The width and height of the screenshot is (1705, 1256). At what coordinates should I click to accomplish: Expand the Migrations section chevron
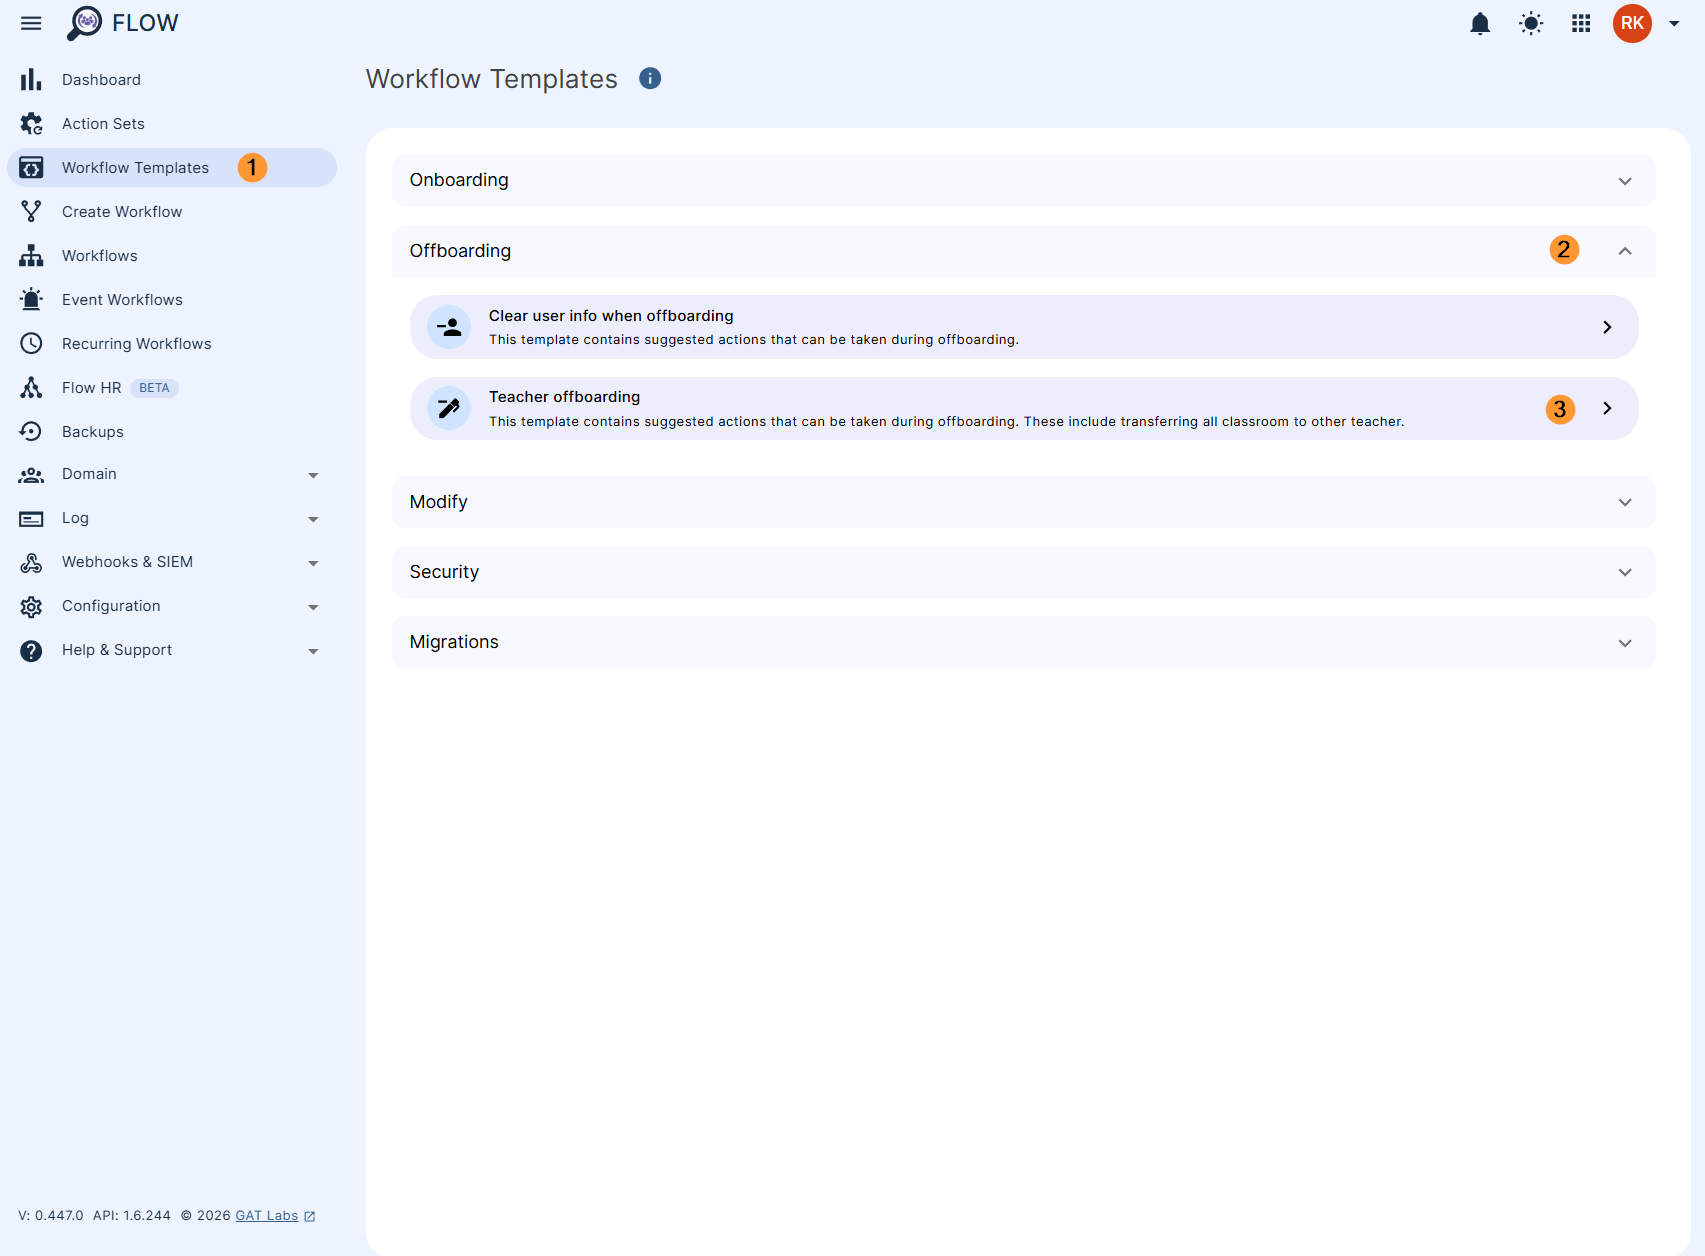coord(1625,643)
